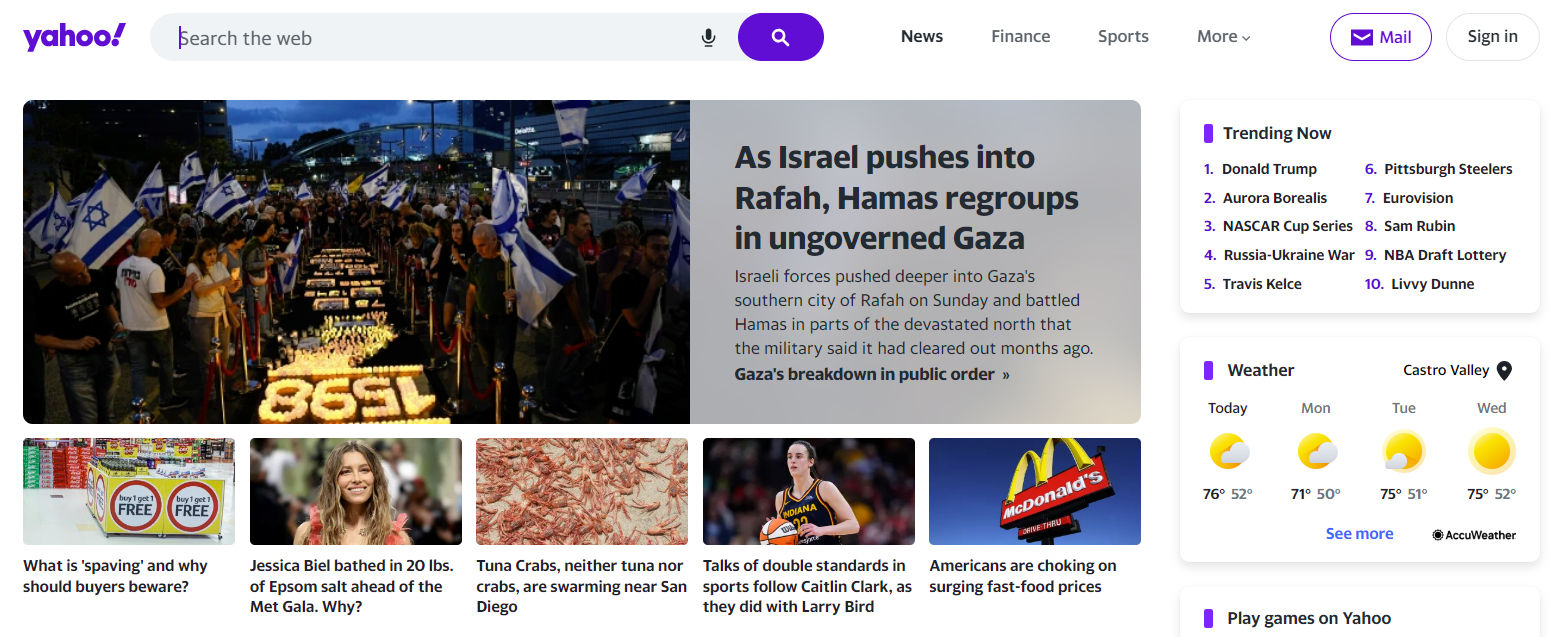This screenshot has height=637, width=1553.
Task: Select trending topic Aurora Borealis
Action: pyautogui.click(x=1274, y=198)
